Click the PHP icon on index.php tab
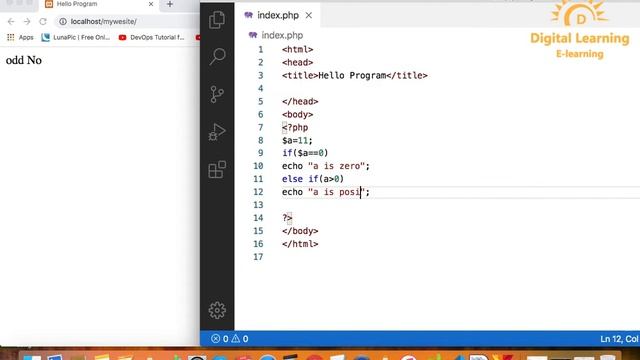This screenshot has width=640, height=360. click(248, 15)
